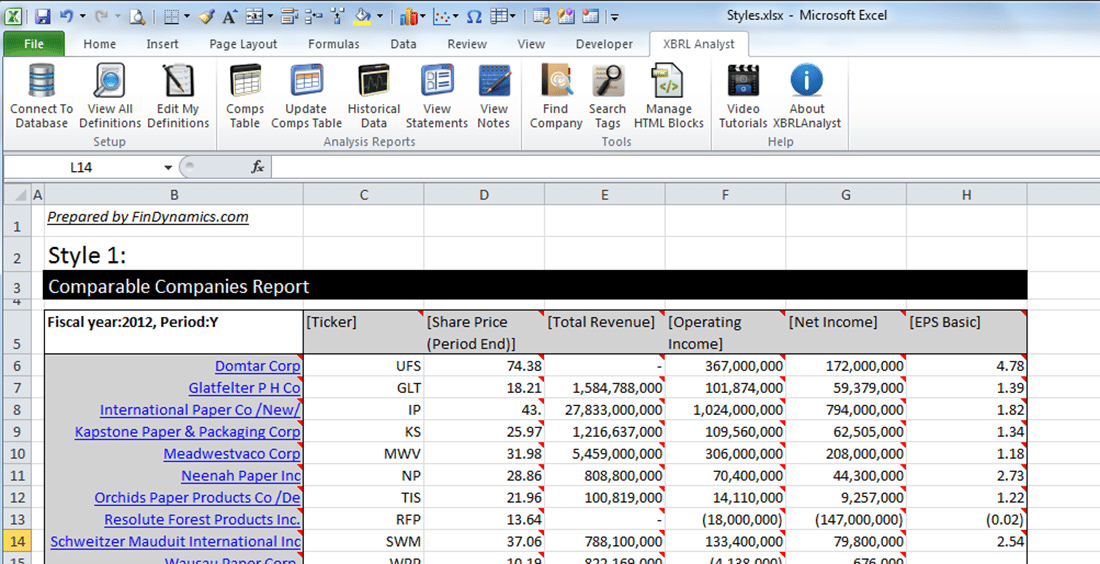The width and height of the screenshot is (1100, 564).
Task: Open the Comps Table report
Action: [245, 81]
